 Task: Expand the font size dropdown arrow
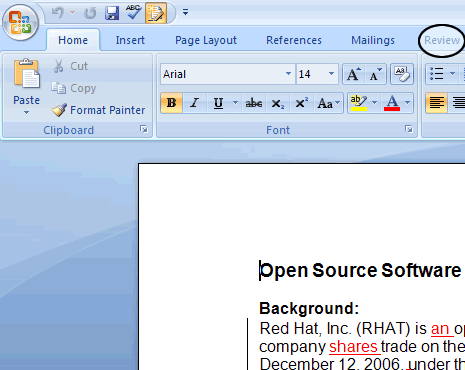click(331, 74)
